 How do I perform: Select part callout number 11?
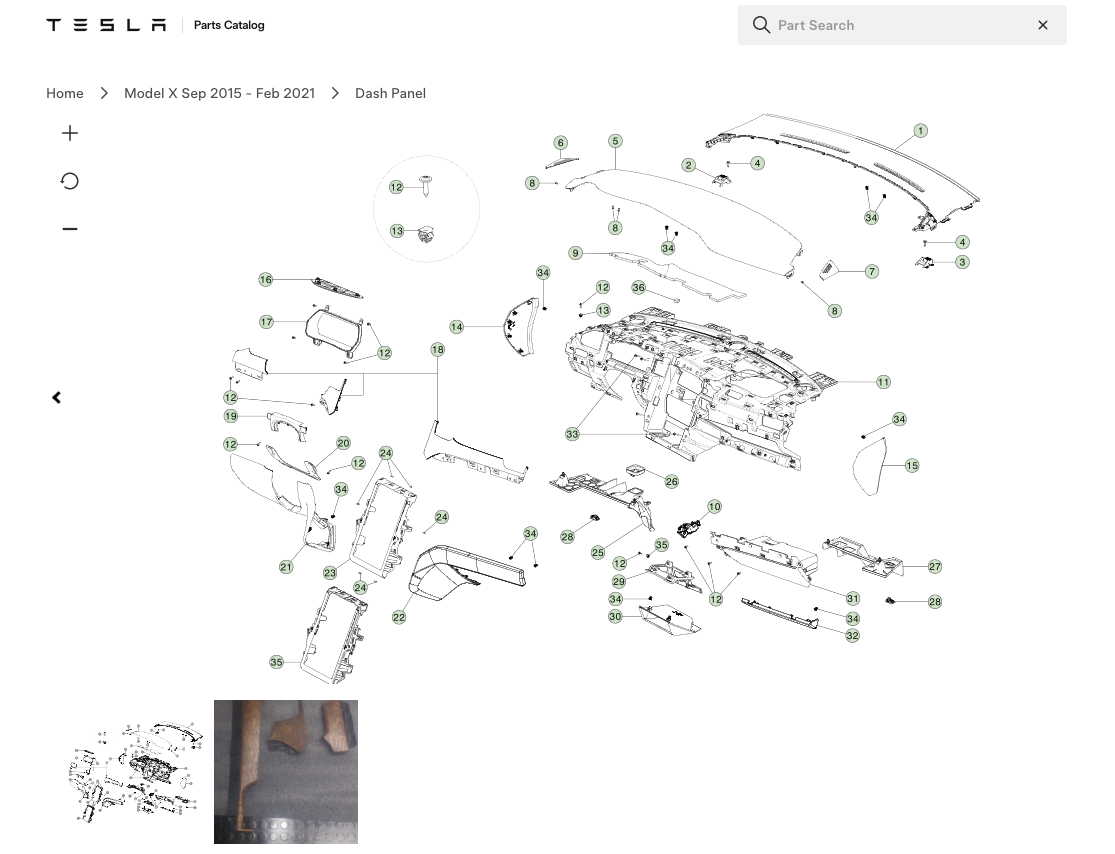pyautogui.click(x=883, y=382)
